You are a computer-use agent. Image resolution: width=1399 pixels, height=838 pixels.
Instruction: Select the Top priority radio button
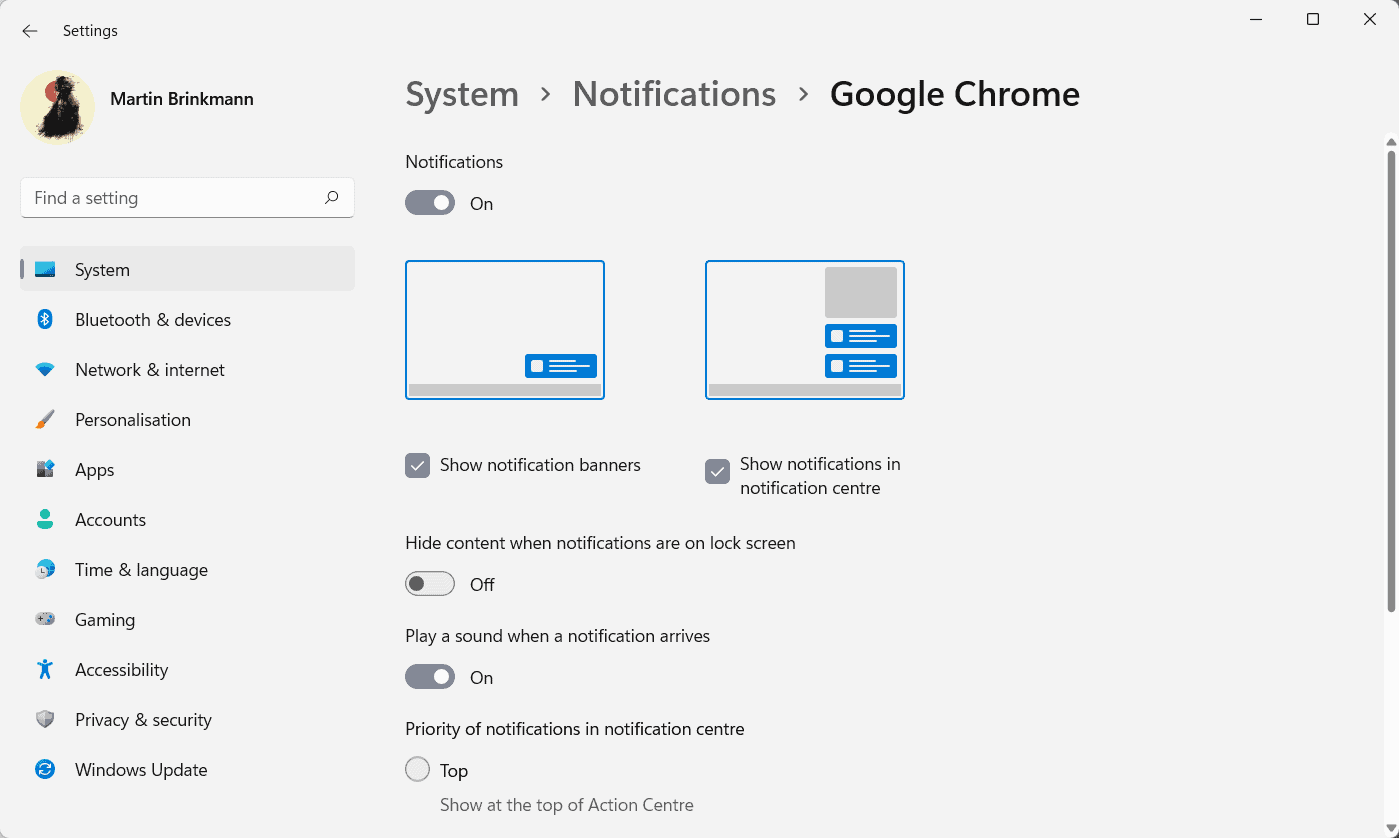[417, 769]
